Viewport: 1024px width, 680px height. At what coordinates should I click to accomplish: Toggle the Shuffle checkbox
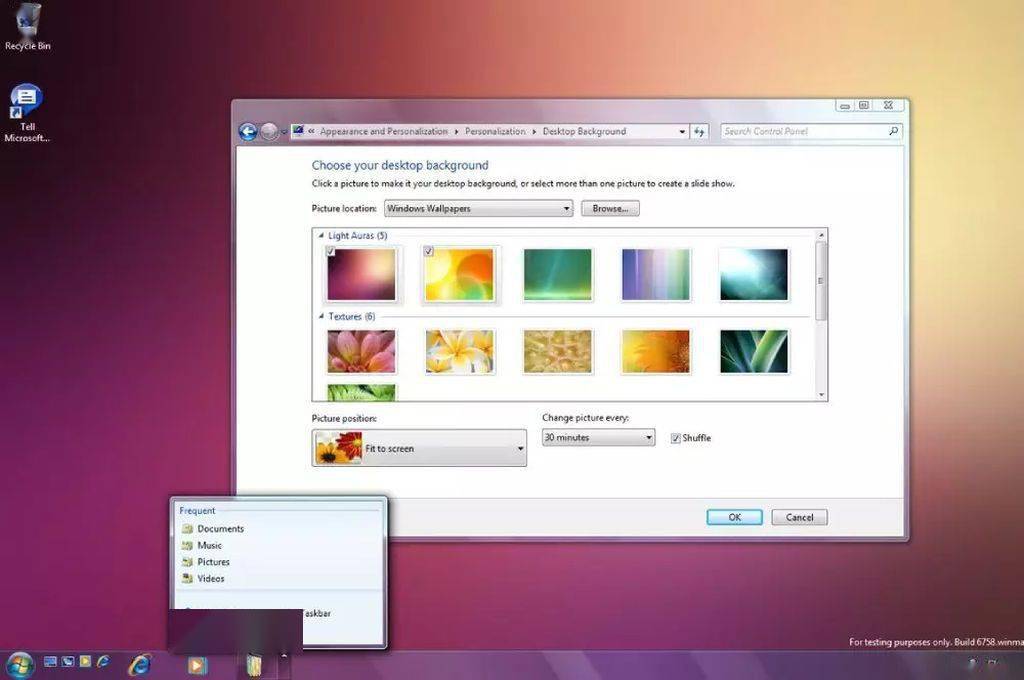tap(676, 438)
